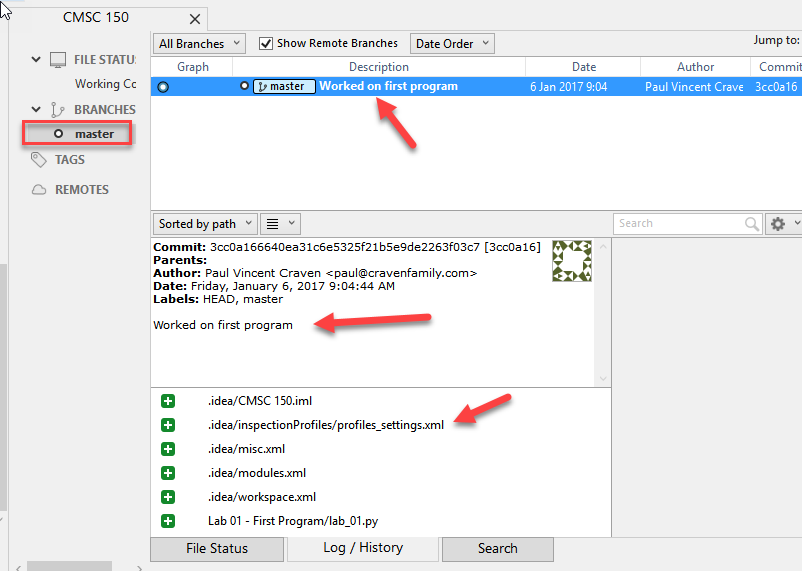Select .idea/inspectionProfiles/profiles_settings.xml file
The width and height of the screenshot is (802, 571).
pos(326,425)
